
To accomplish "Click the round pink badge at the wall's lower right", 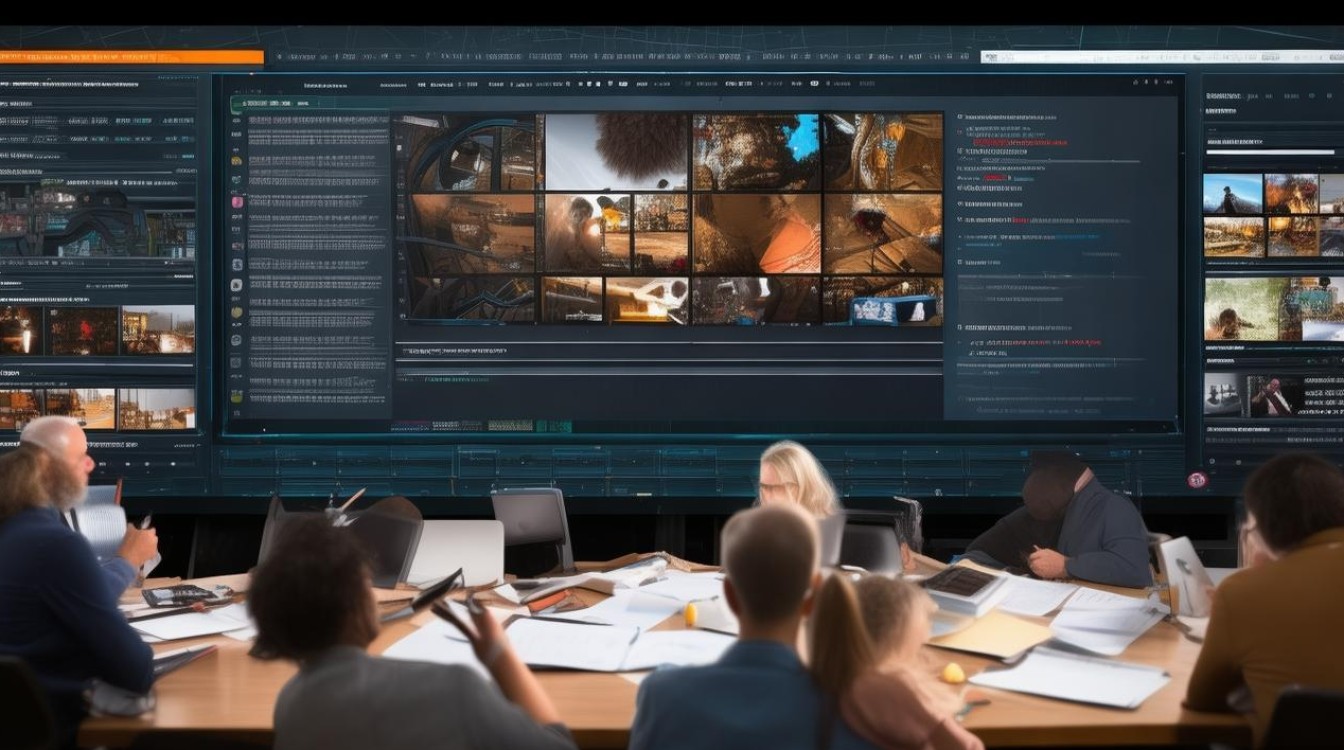I will pyautogui.click(x=1196, y=480).
